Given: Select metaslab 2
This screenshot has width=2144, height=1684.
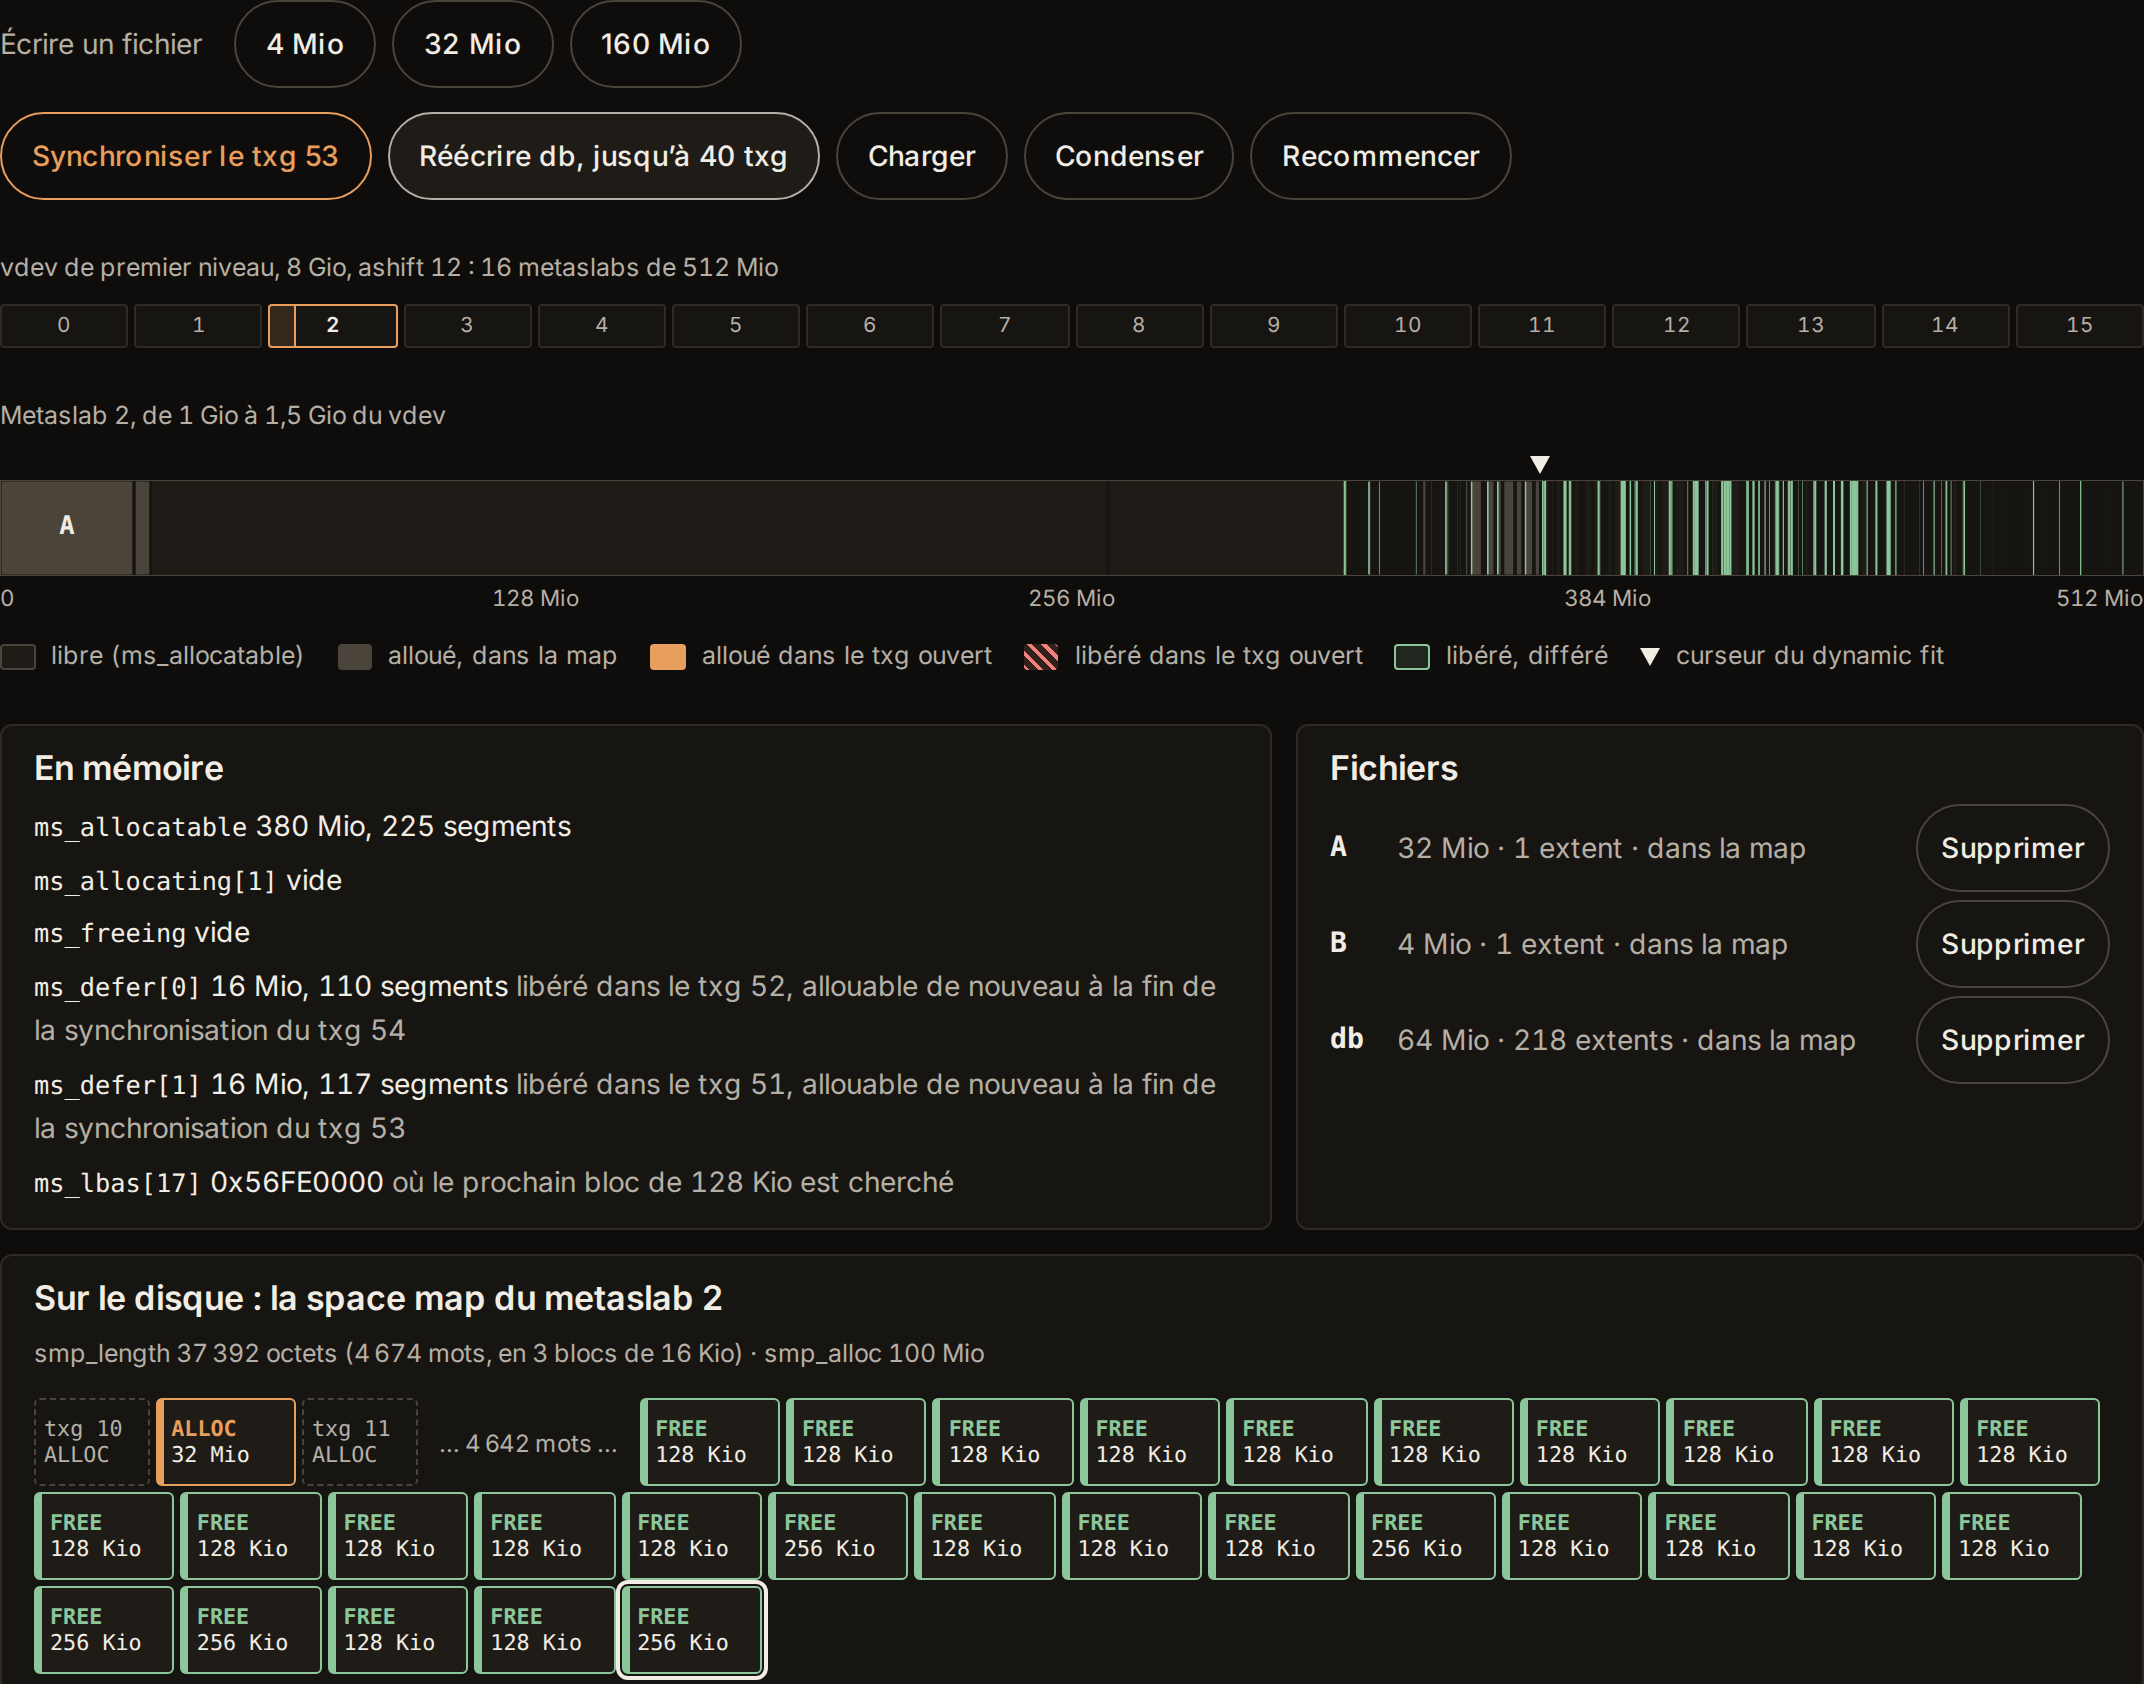Looking at the screenshot, I should pos(333,325).
